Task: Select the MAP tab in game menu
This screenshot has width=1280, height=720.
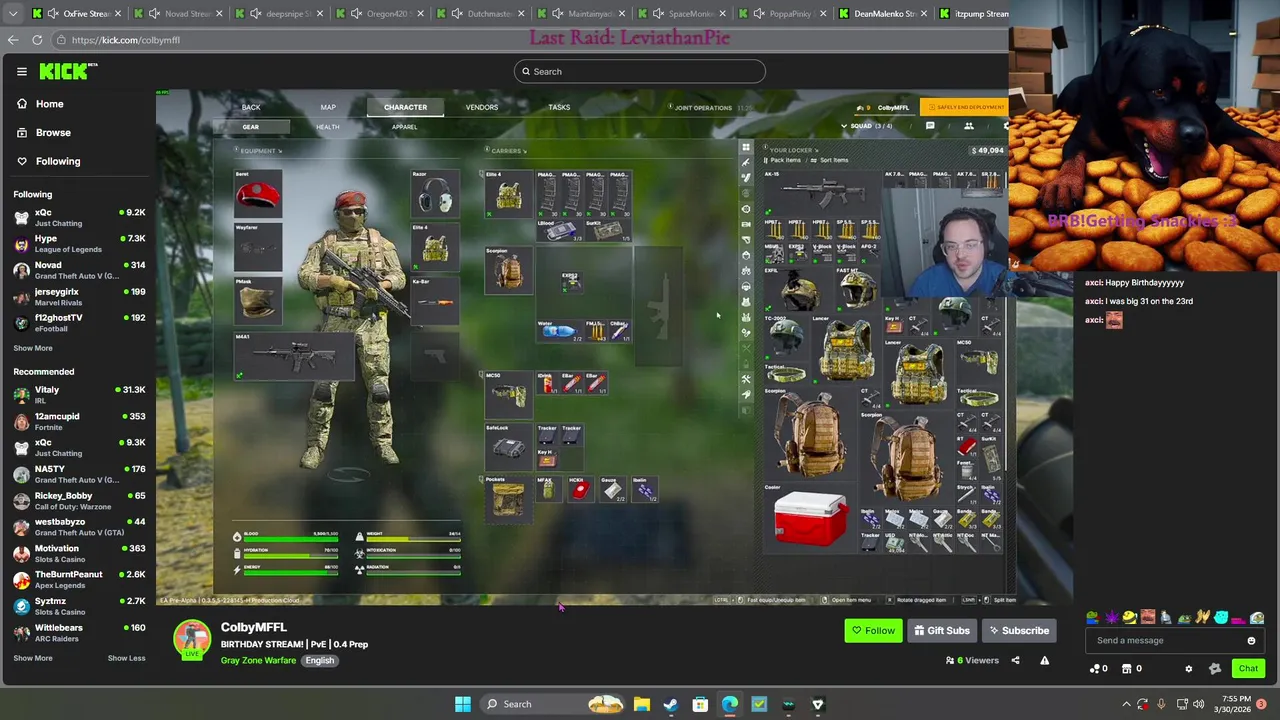Action: (328, 108)
